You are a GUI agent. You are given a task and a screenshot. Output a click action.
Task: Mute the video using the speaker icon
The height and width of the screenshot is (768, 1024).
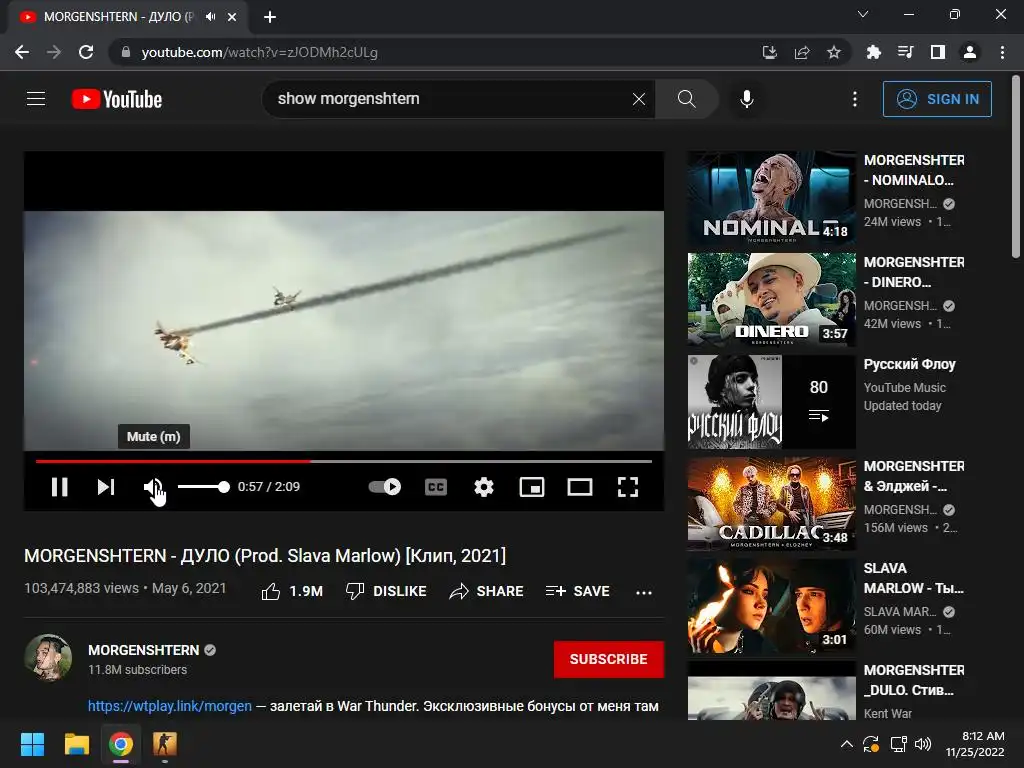(x=153, y=487)
